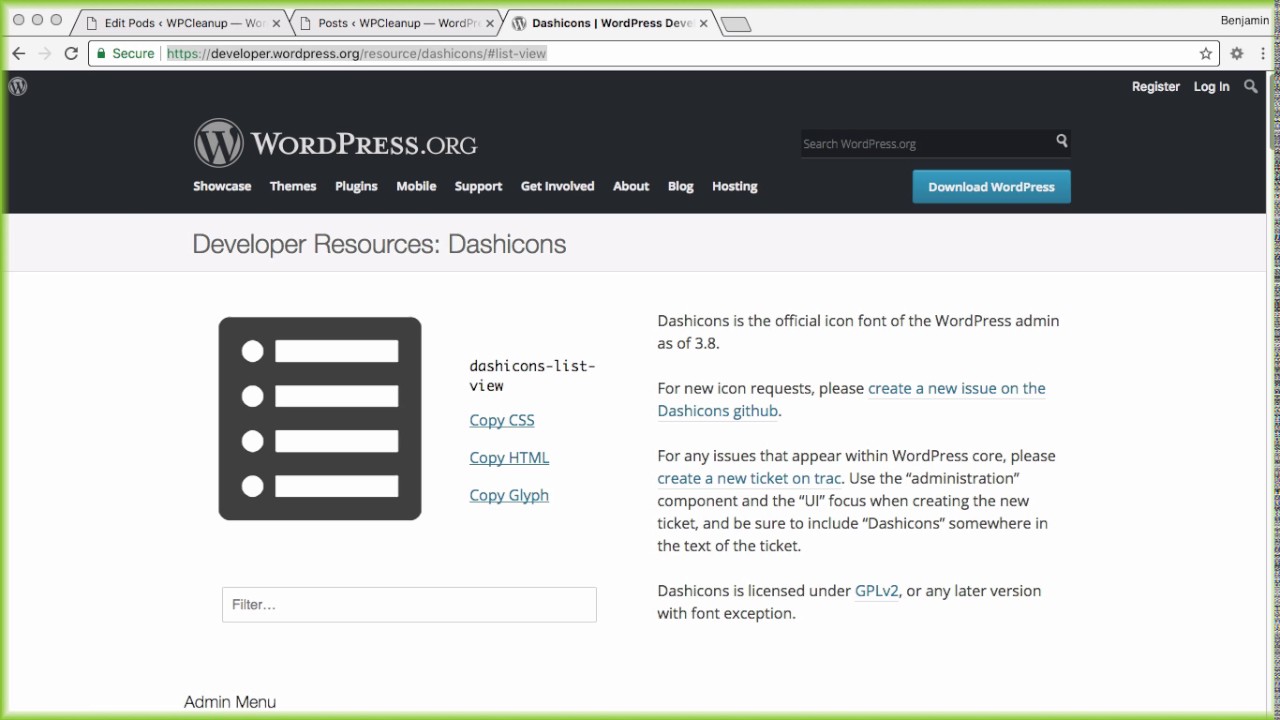Click the browser address bar URL
The width and height of the screenshot is (1280, 720).
[x=356, y=54]
